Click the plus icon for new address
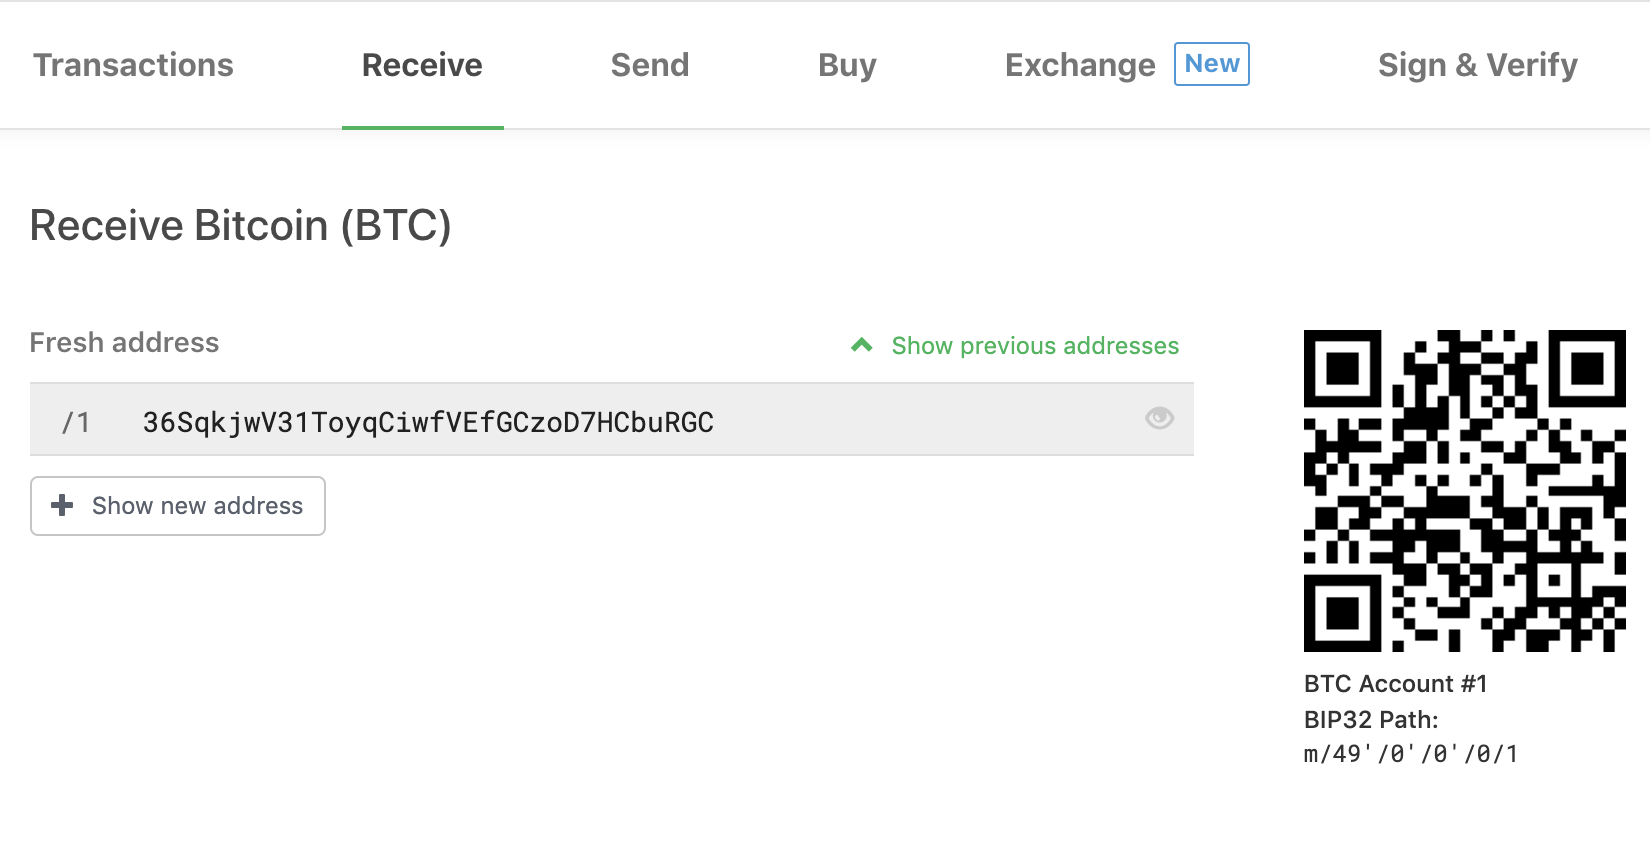Viewport: 1650px width, 846px height. coord(62,505)
